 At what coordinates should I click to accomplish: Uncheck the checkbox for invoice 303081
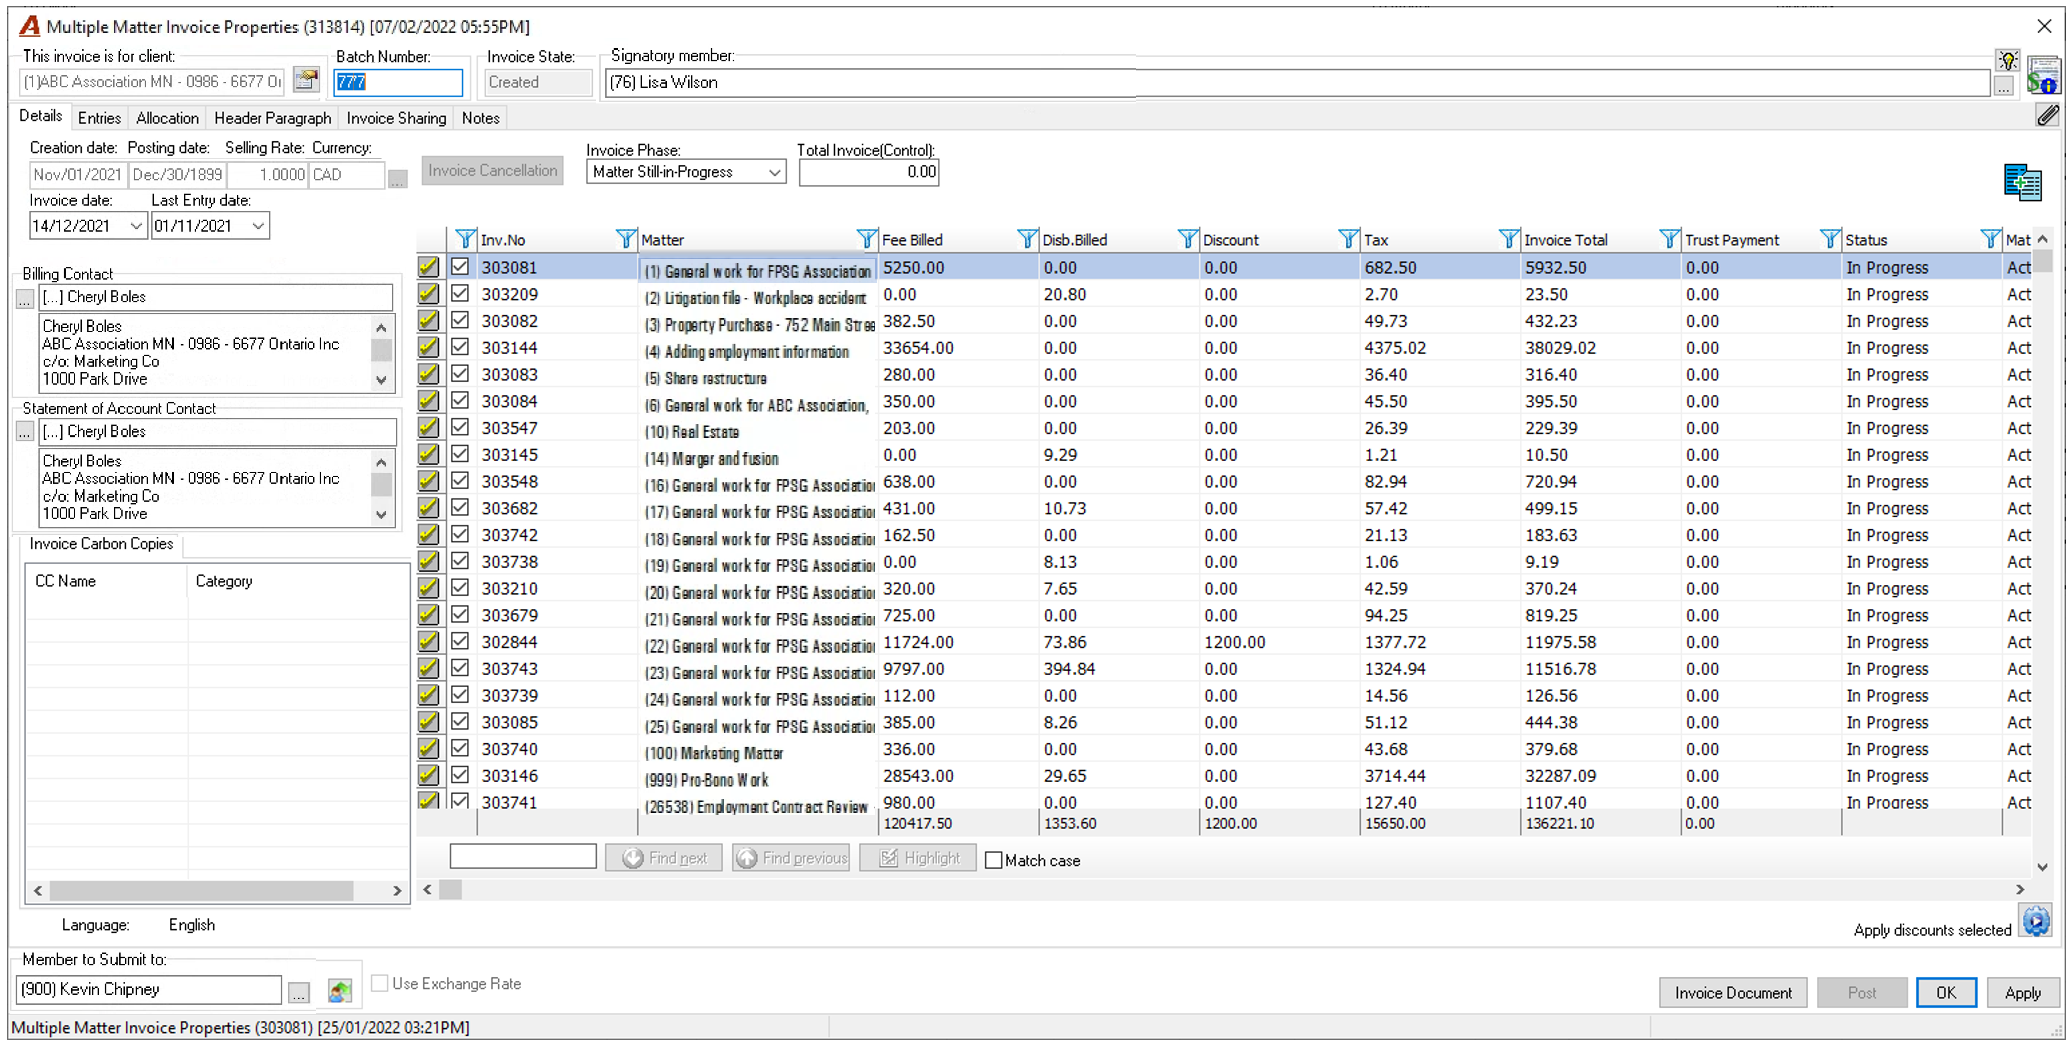[x=460, y=267]
